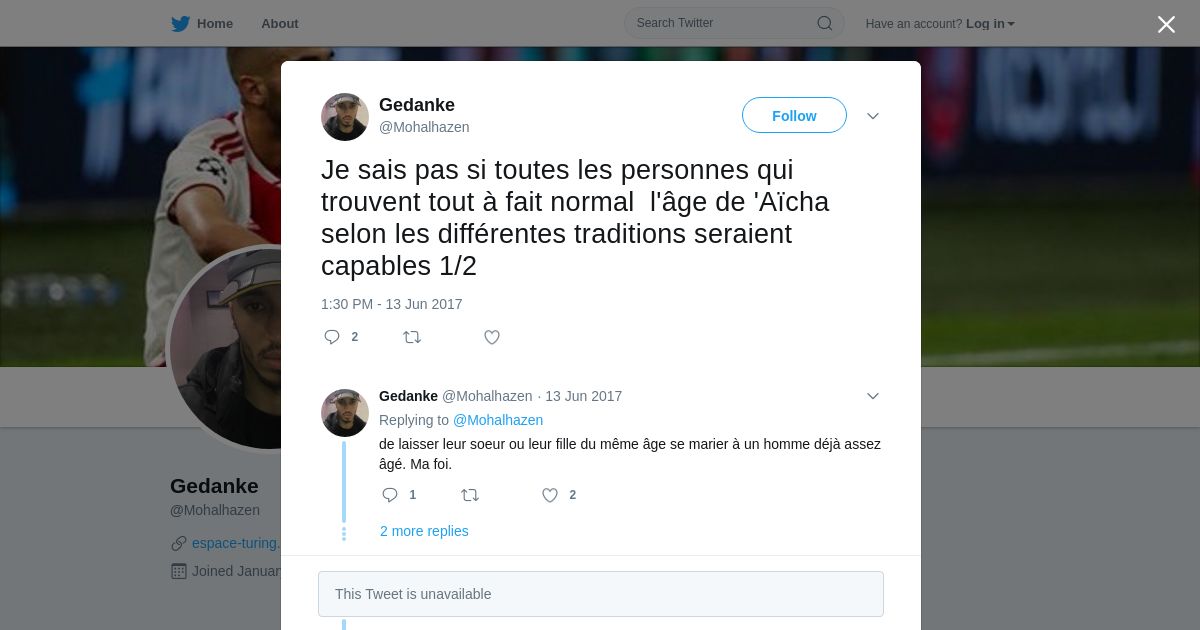
Task: Retweet the second Gedanke tweet
Action: (x=470, y=495)
